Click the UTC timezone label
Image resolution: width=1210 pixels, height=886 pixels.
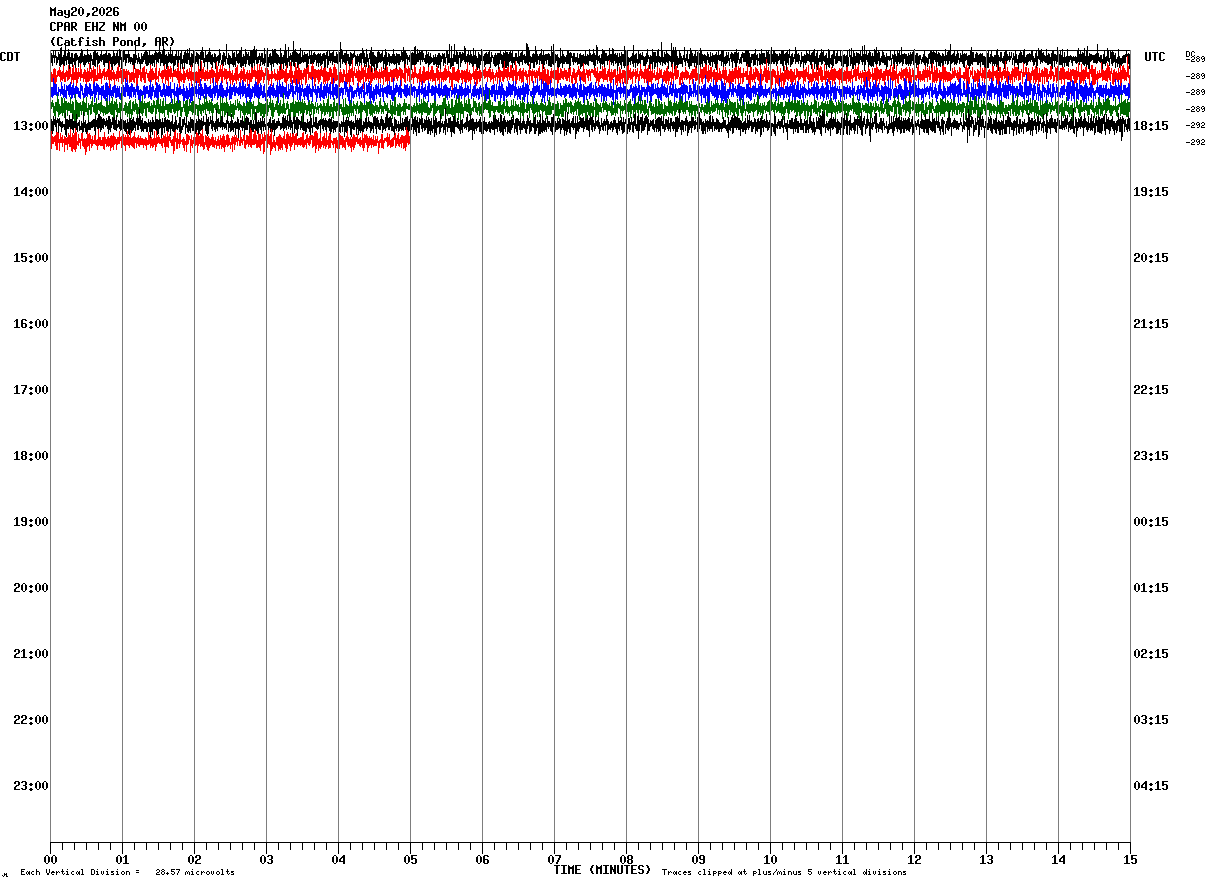1155,57
